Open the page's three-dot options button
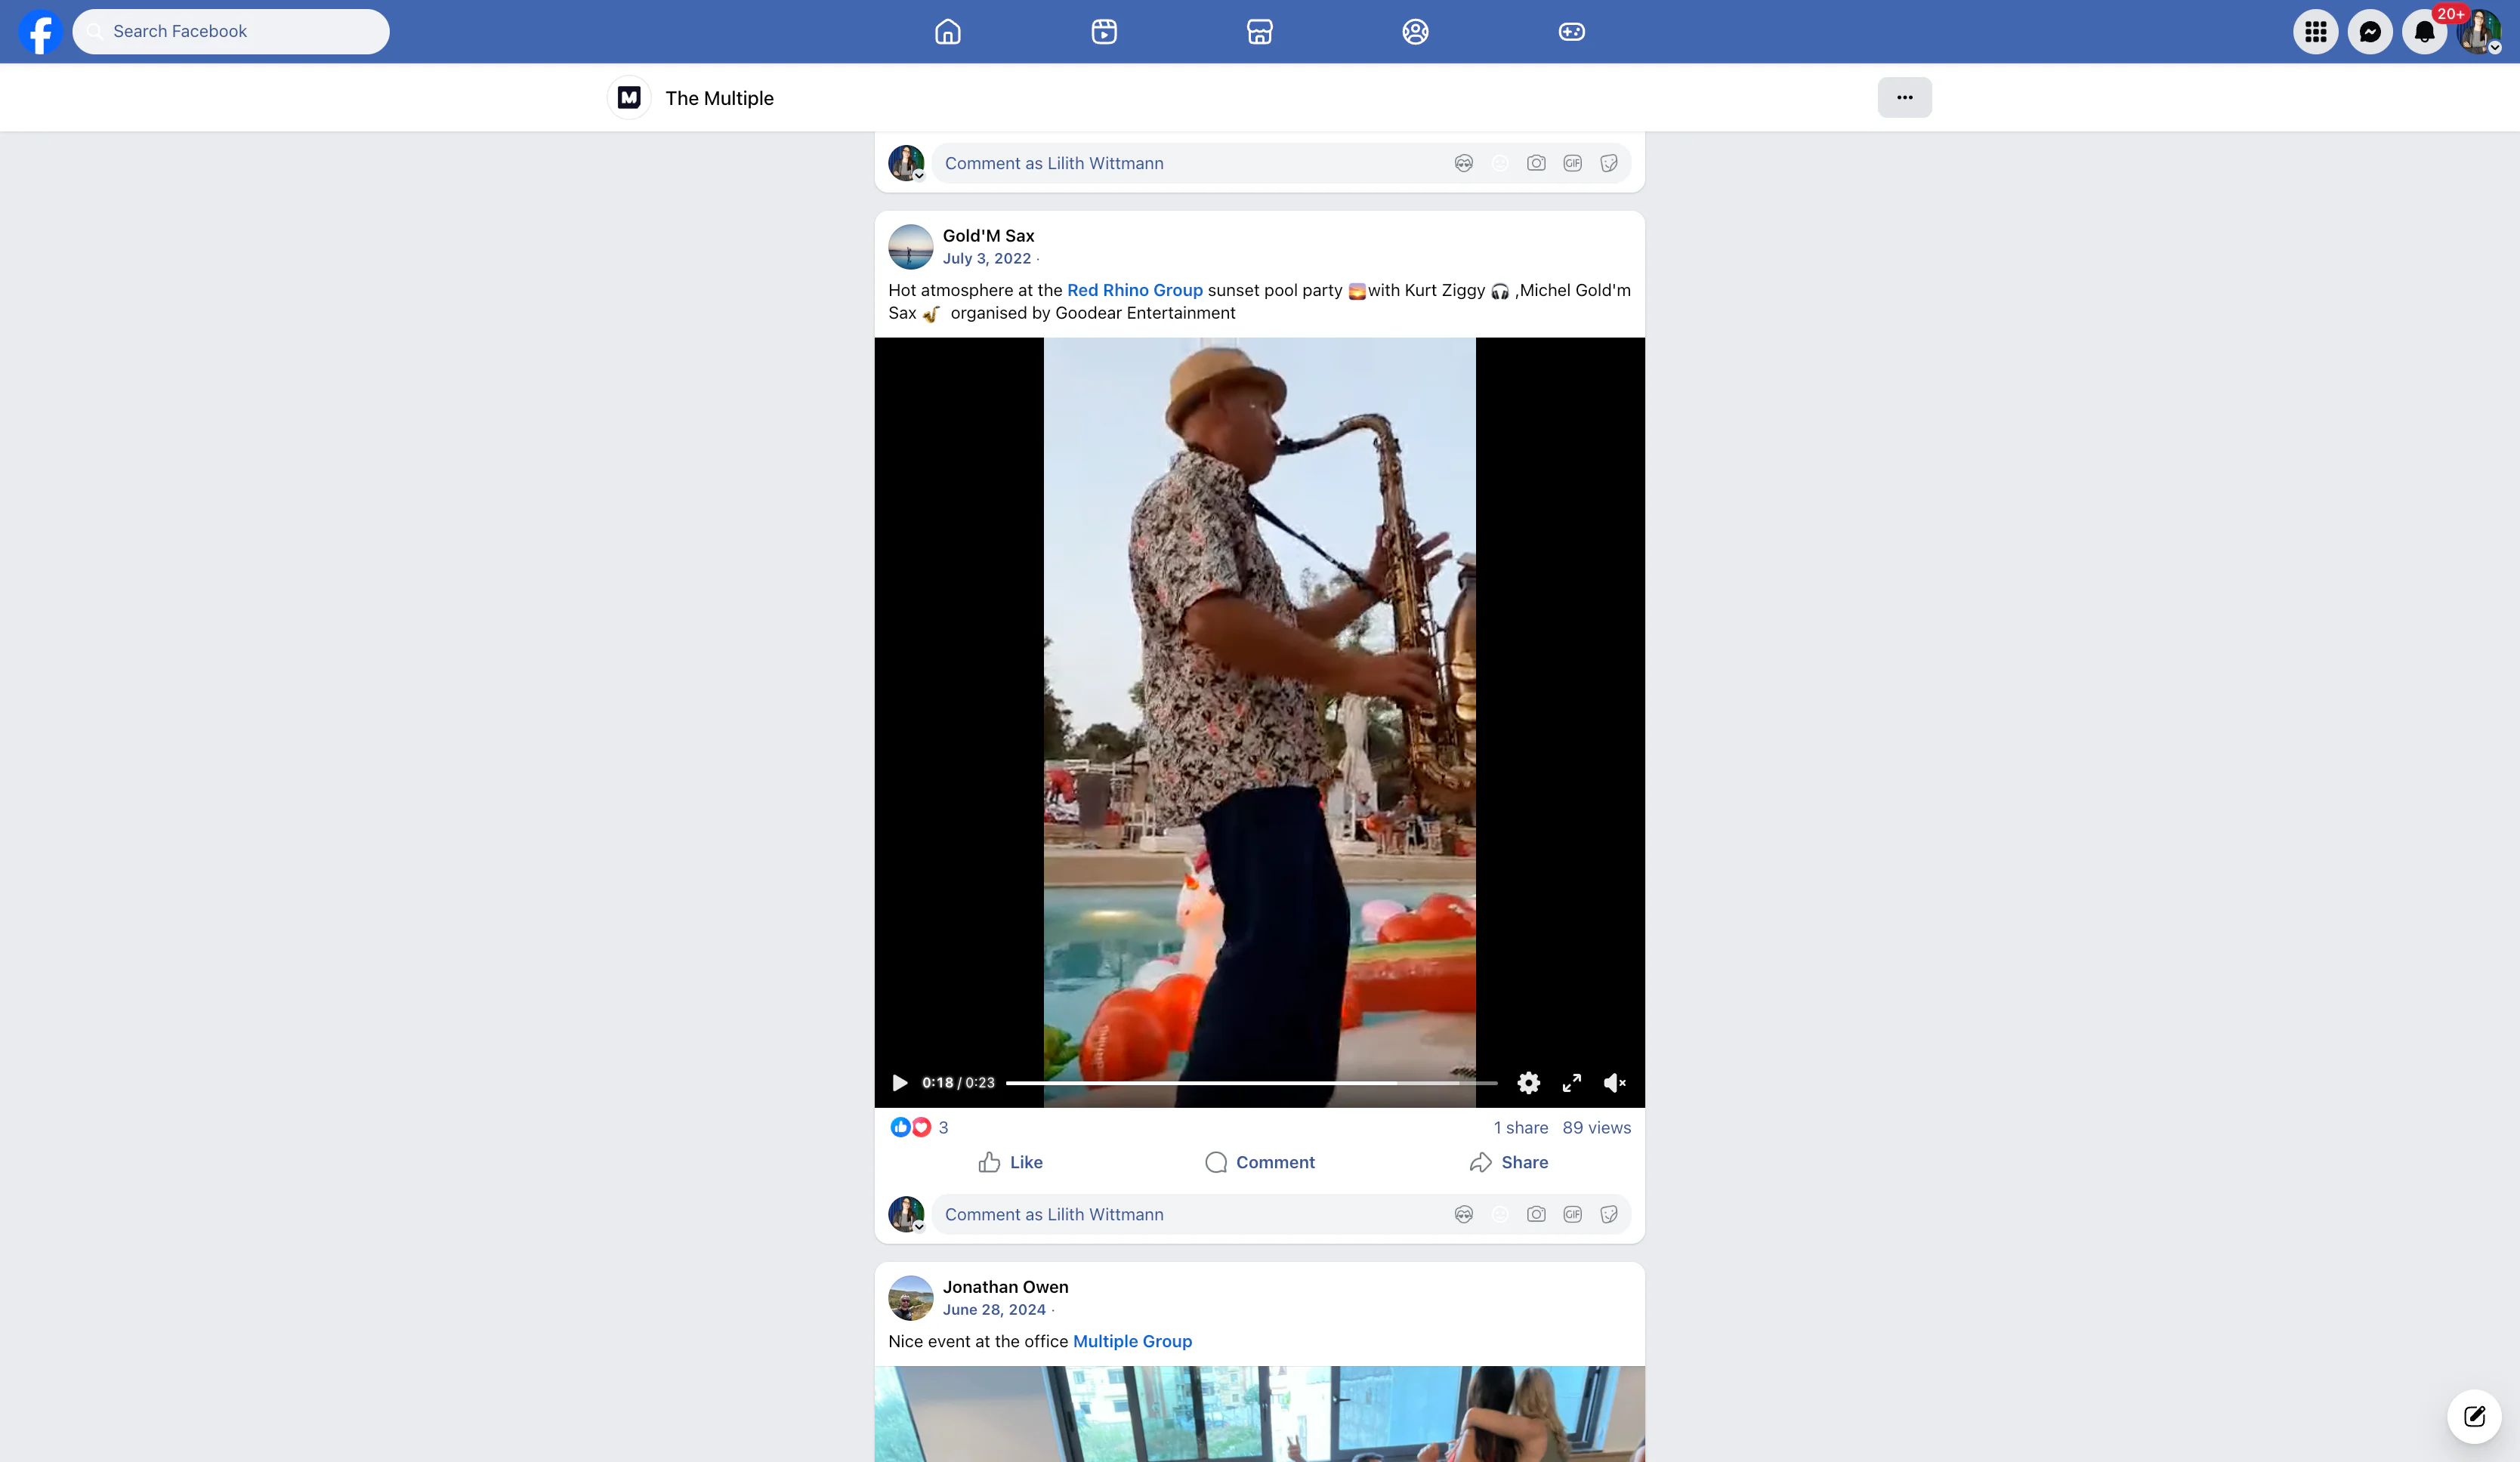2520x1462 pixels. [1904, 98]
